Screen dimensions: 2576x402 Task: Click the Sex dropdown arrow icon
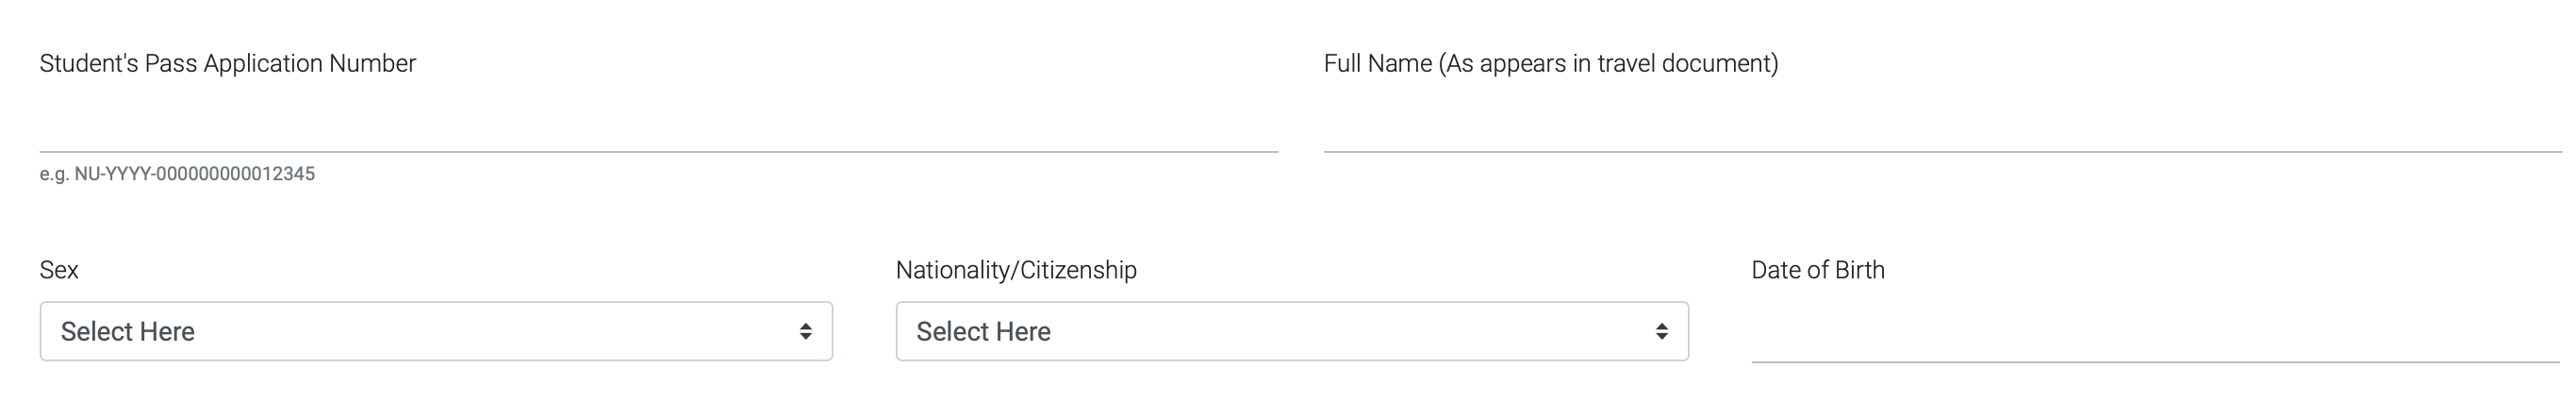click(x=805, y=331)
